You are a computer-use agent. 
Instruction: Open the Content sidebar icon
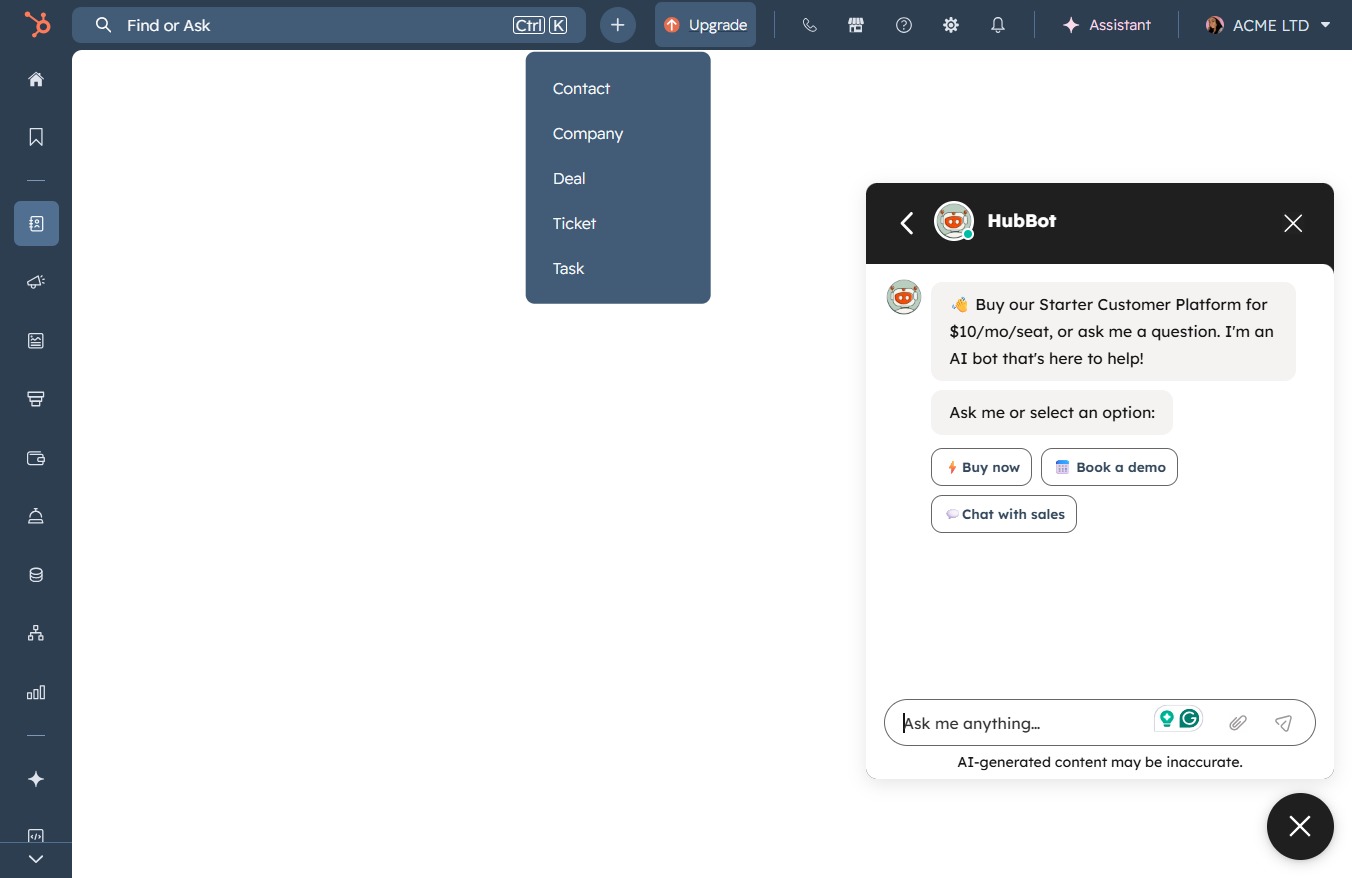[36, 341]
